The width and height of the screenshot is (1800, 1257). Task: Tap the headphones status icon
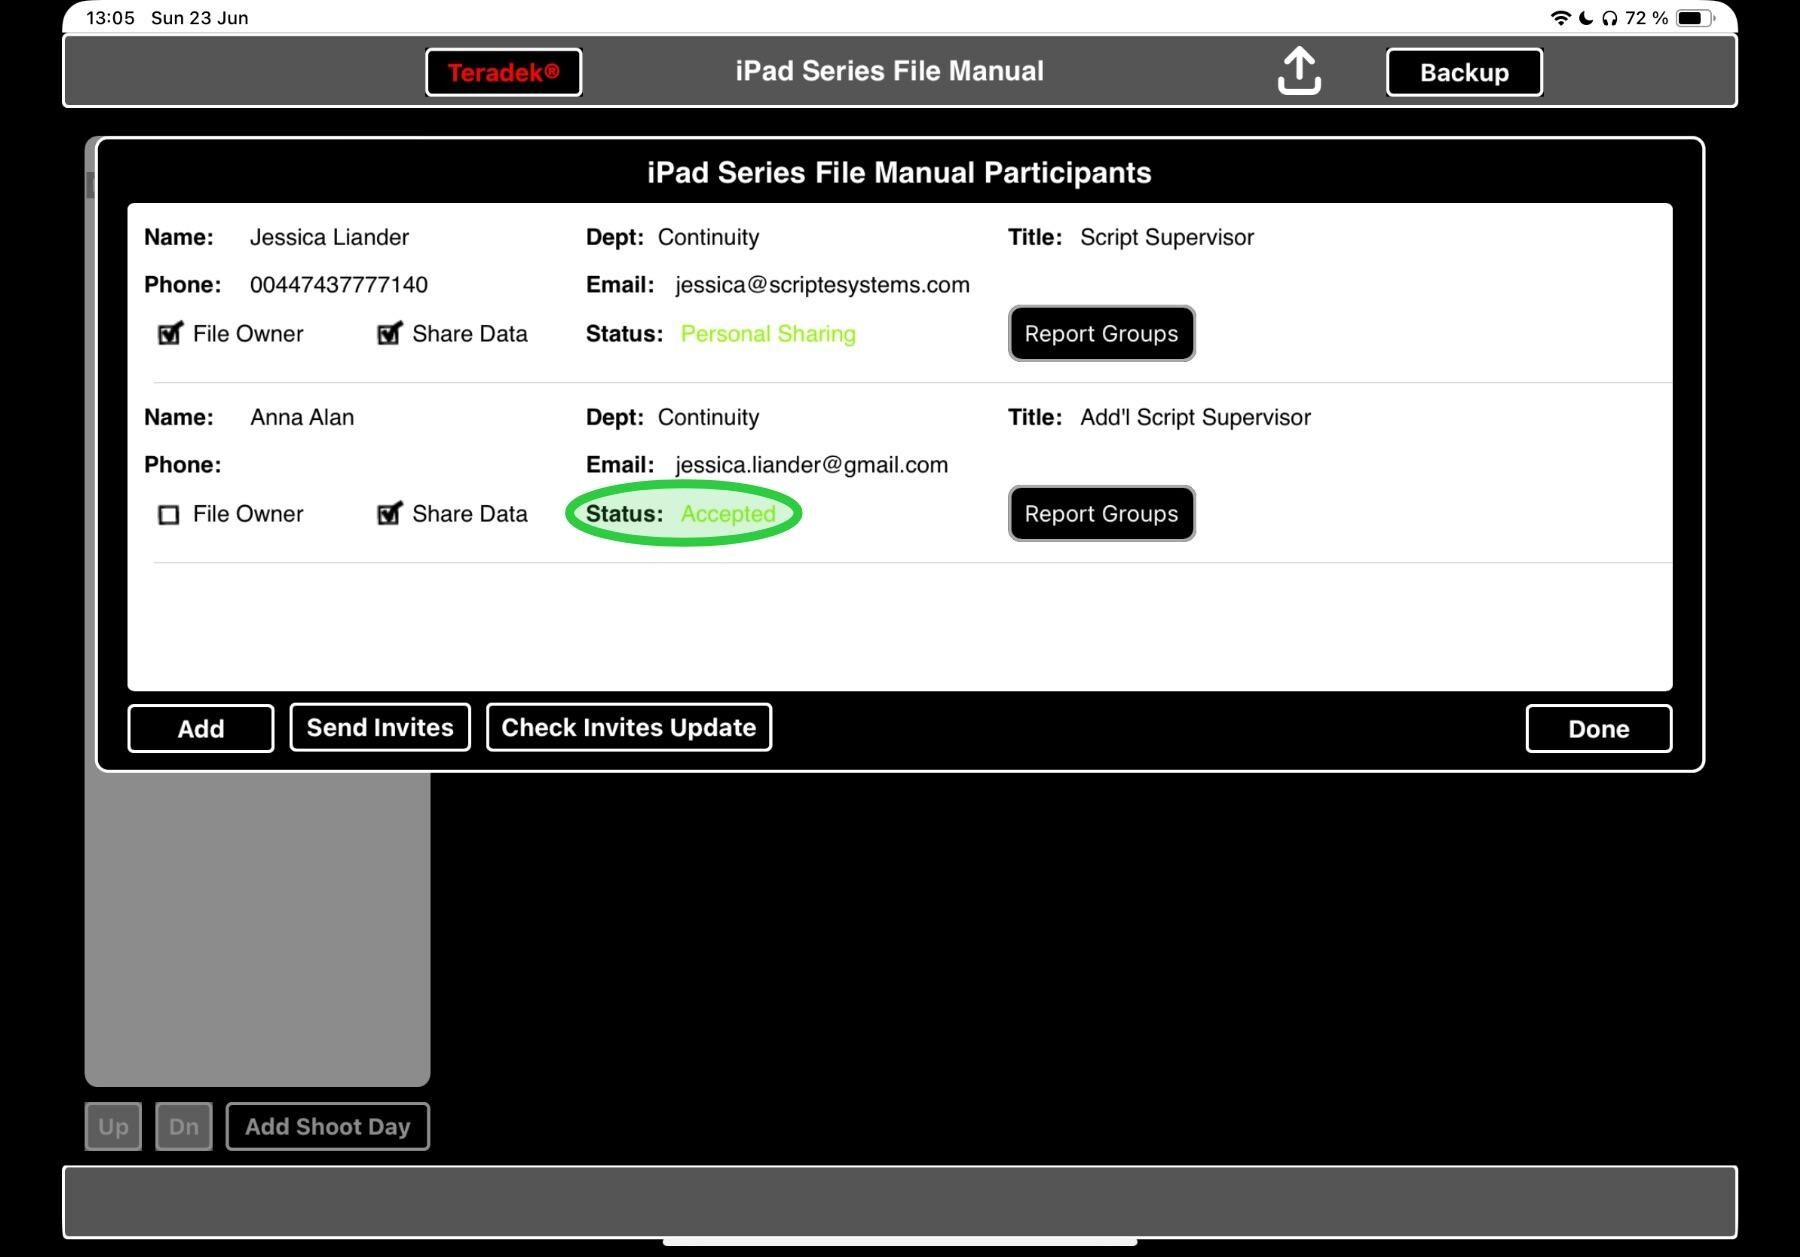(1609, 18)
